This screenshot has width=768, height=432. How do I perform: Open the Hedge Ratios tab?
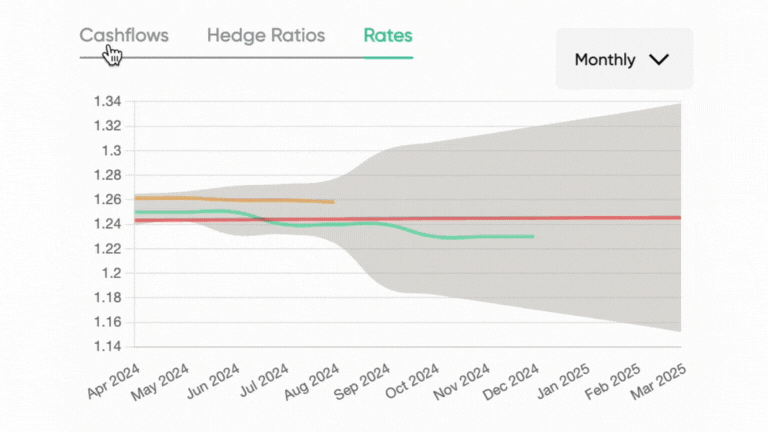[266, 36]
